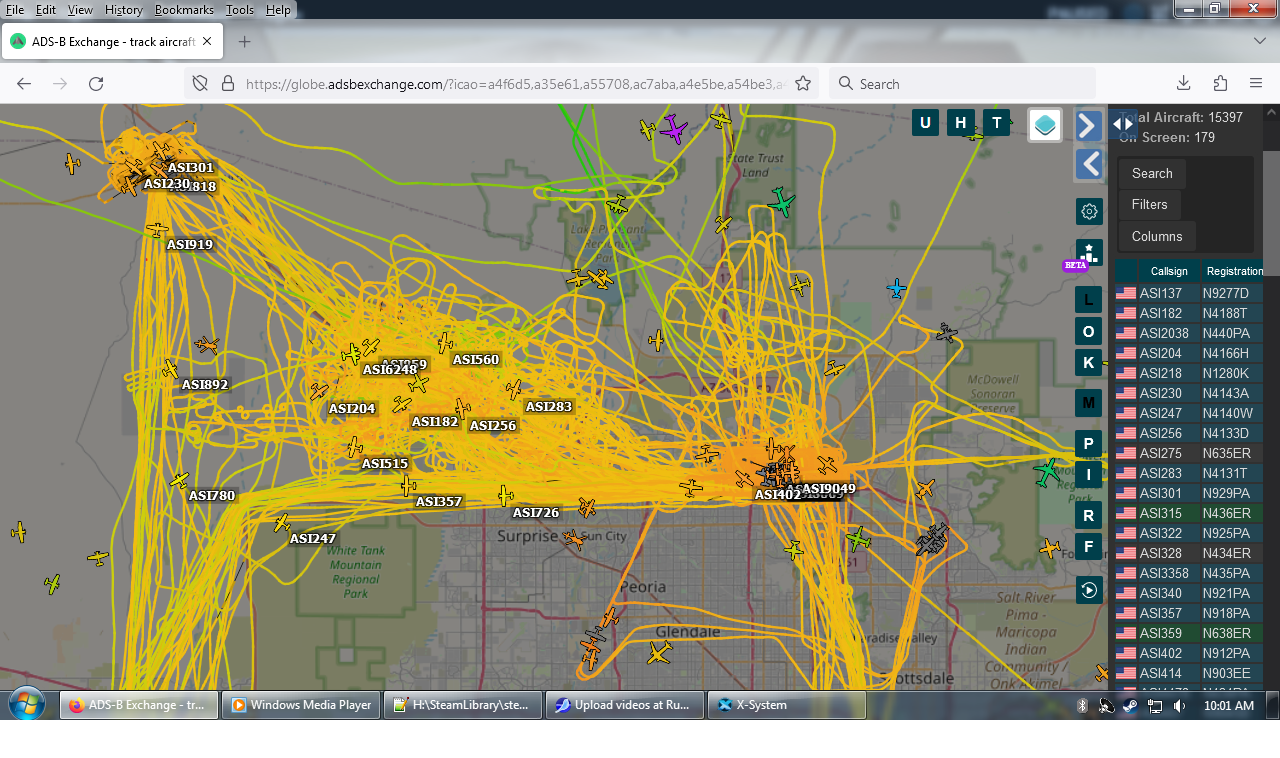Open the Firefox extensions button
The height and width of the screenshot is (758, 1280).
coord(1220,83)
